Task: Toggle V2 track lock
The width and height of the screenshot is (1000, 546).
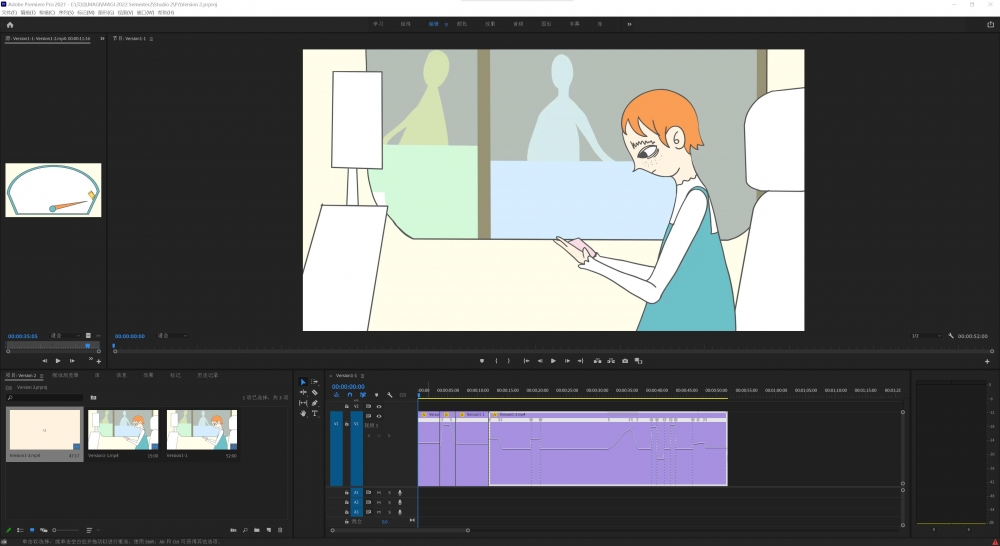Action: tap(347, 406)
